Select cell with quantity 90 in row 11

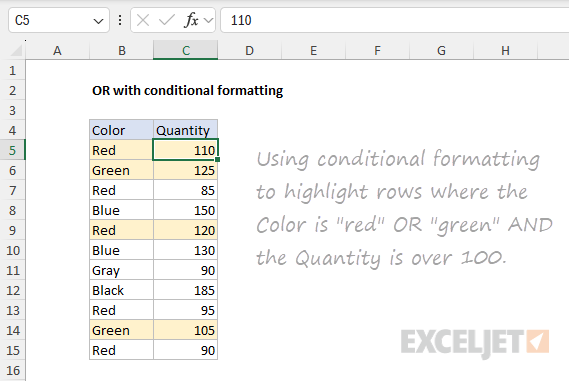185,270
